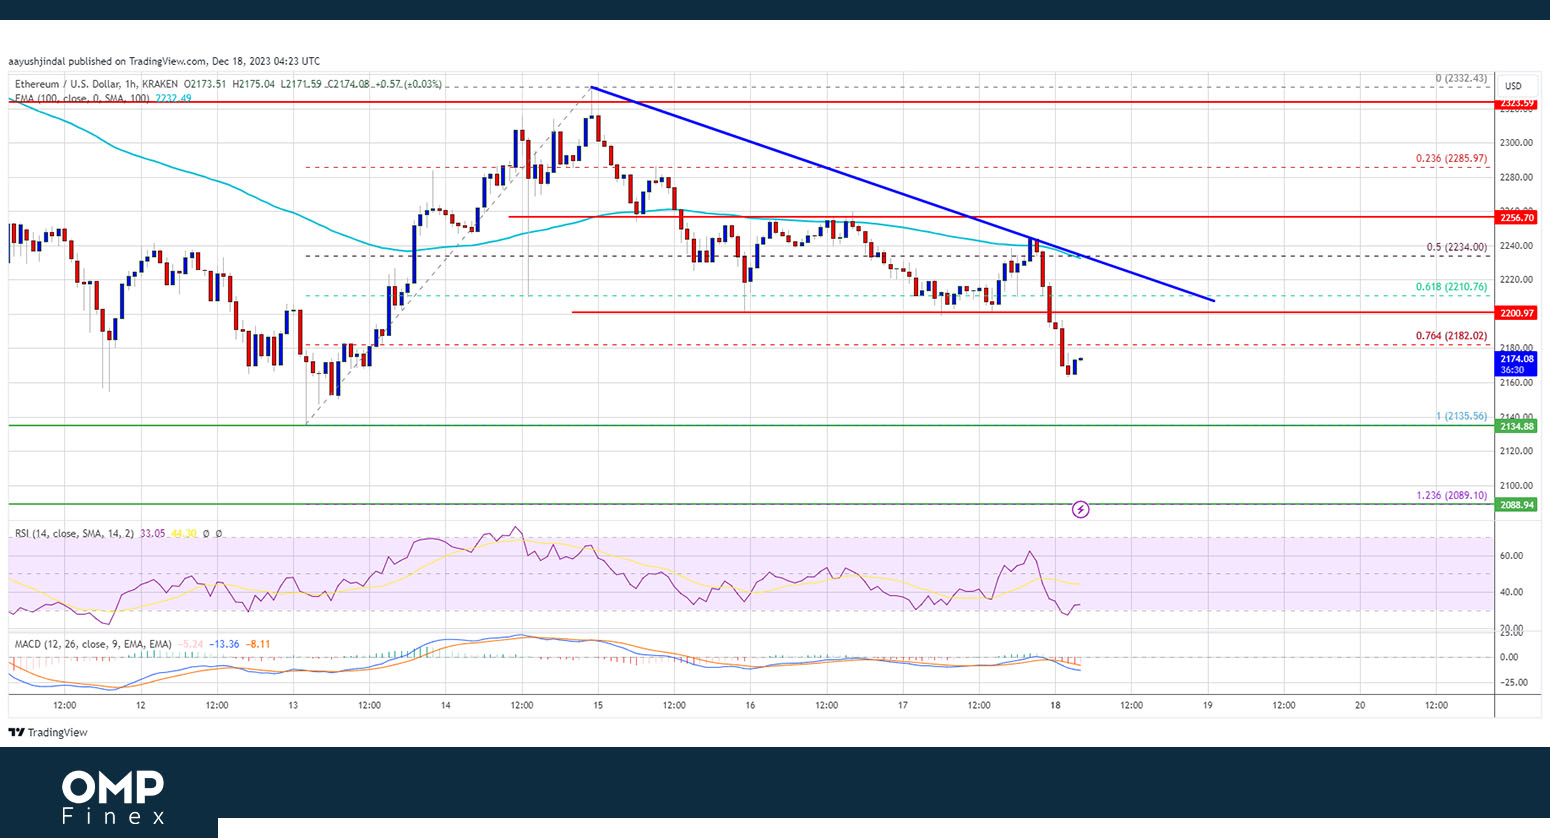Screen dimensions: 1550x838
Task: Click the date label 20 on time axis
Action: pos(1360,705)
